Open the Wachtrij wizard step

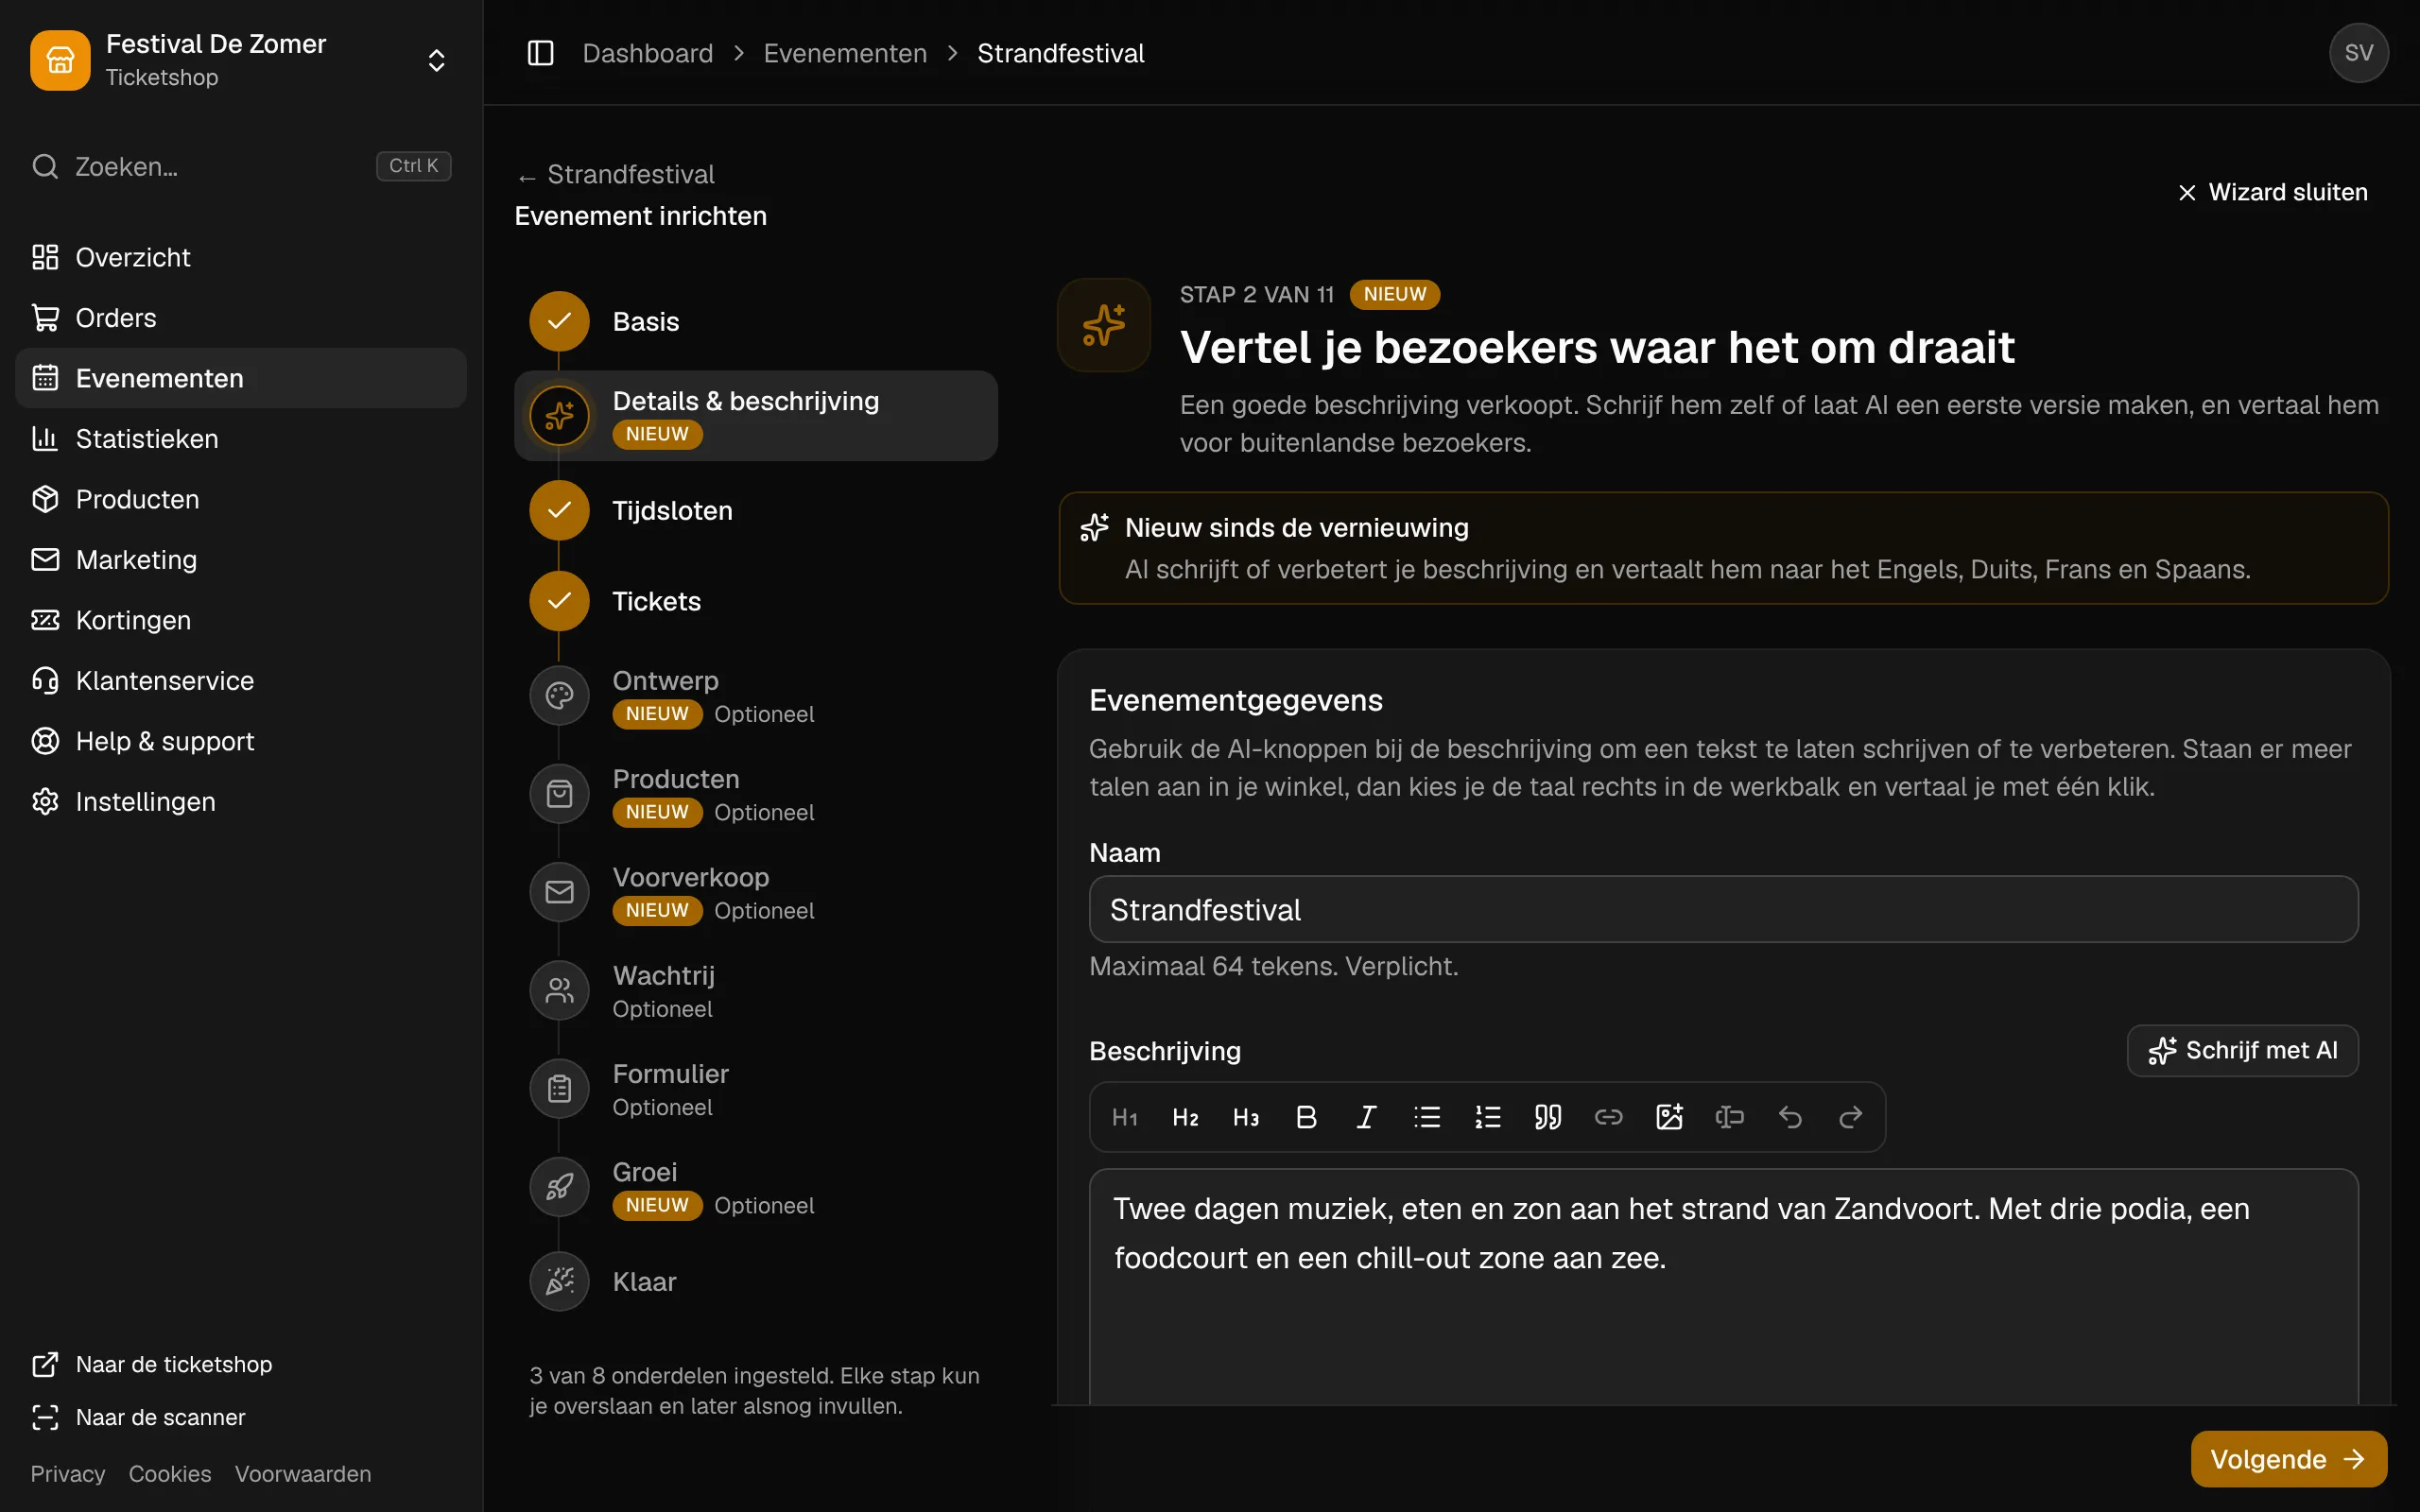click(756, 991)
